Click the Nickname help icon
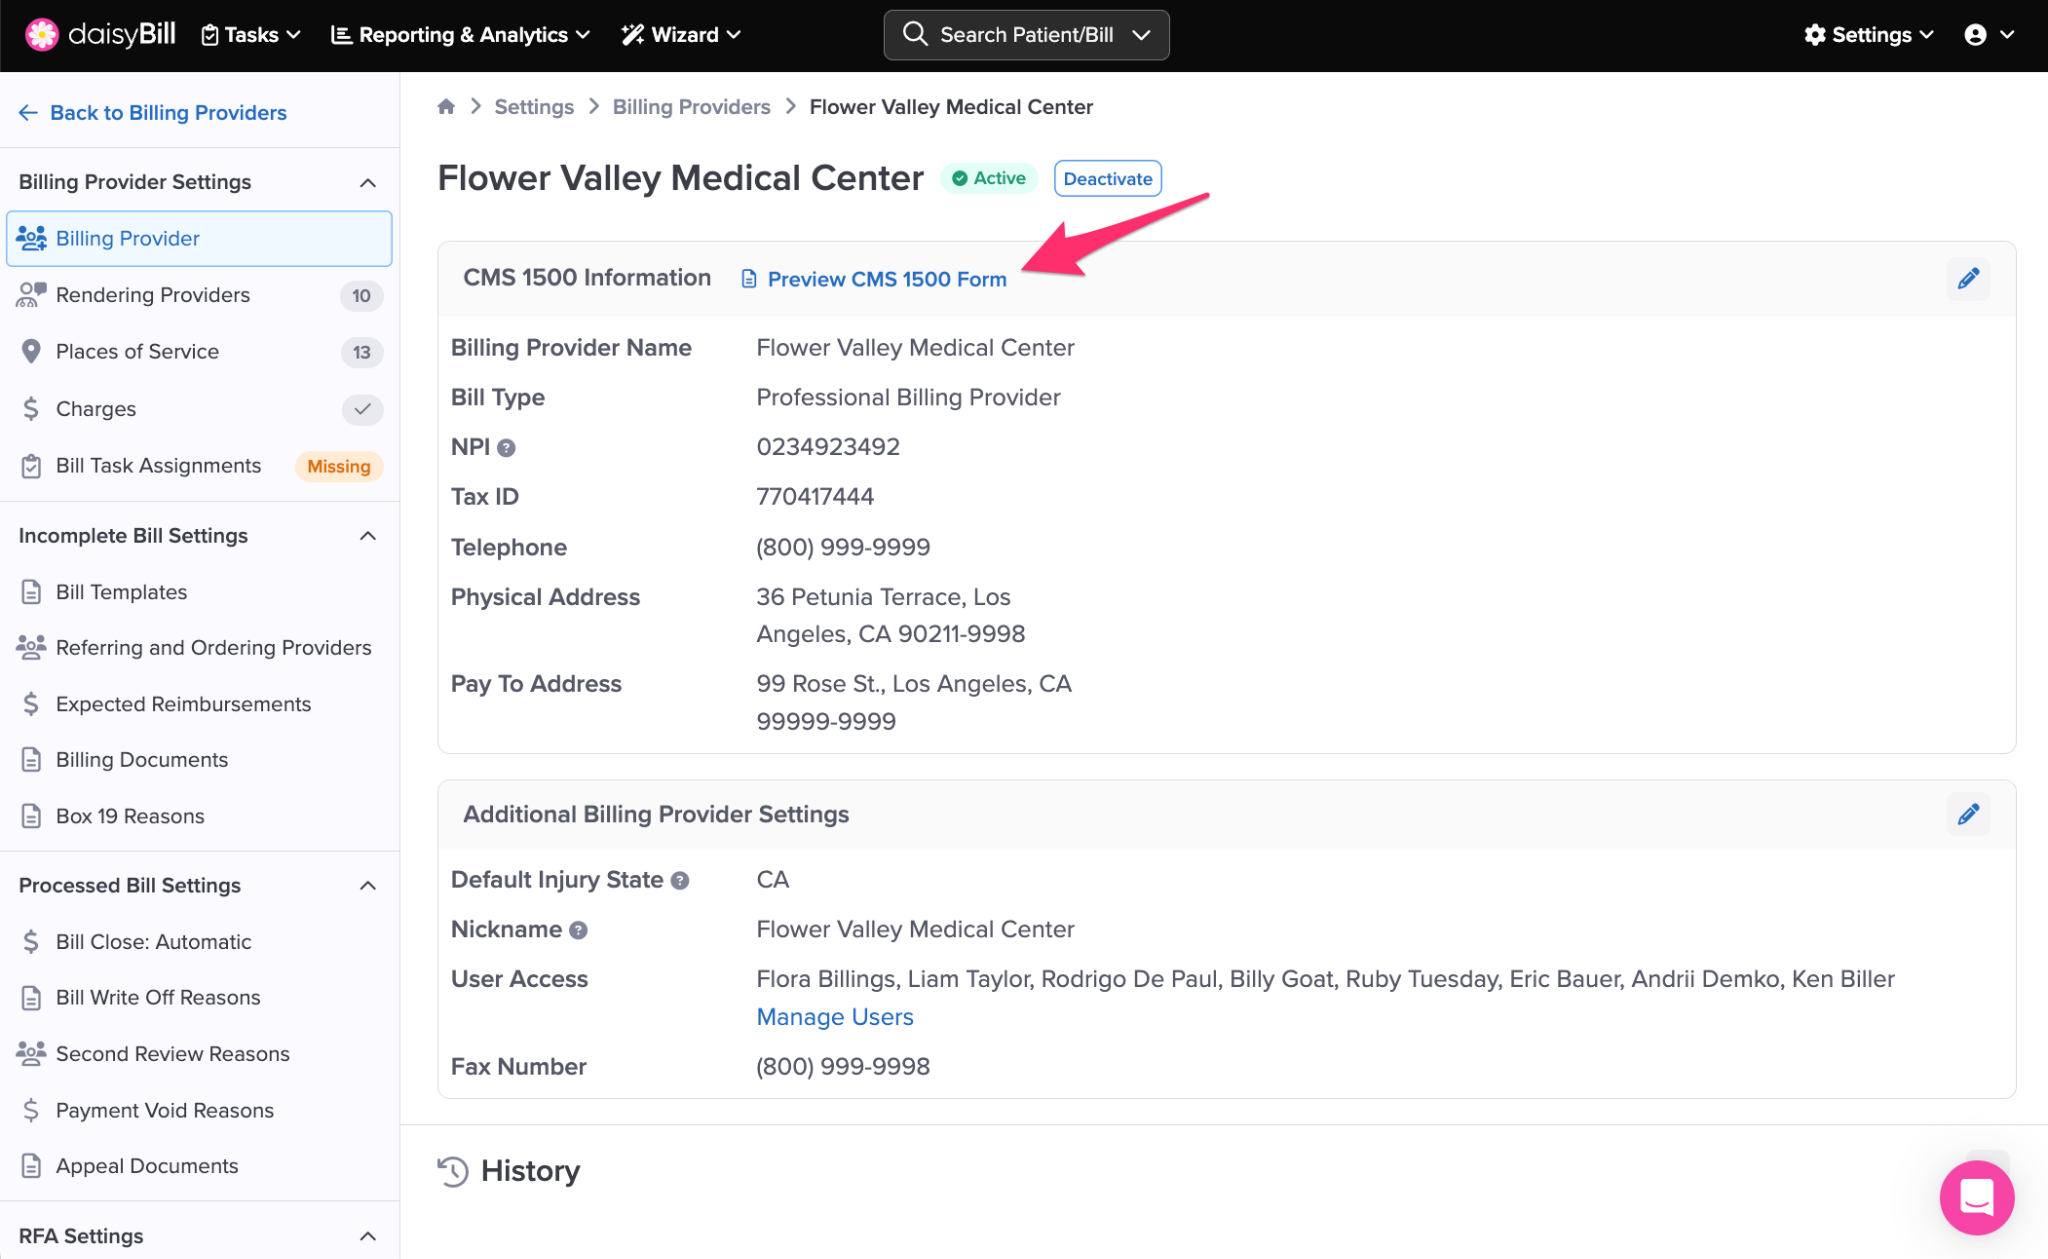The width and height of the screenshot is (2048, 1259). click(578, 931)
